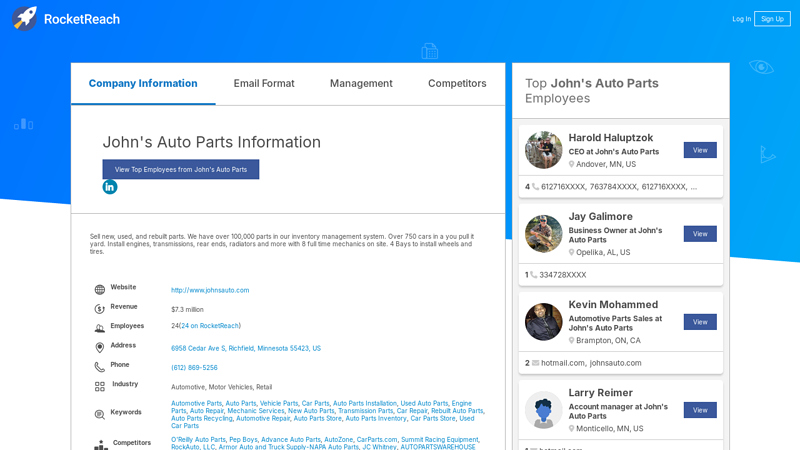Click the Jay Galimore name heading
This screenshot has width=800, height=450.
601,217
